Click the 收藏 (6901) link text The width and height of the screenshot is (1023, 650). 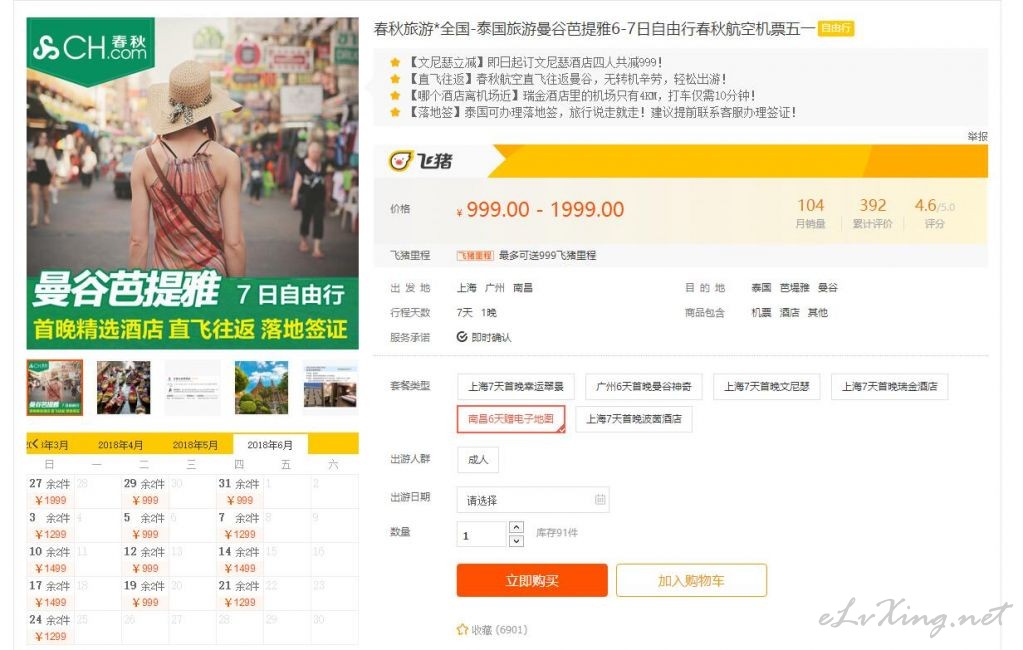pos(499,630)
